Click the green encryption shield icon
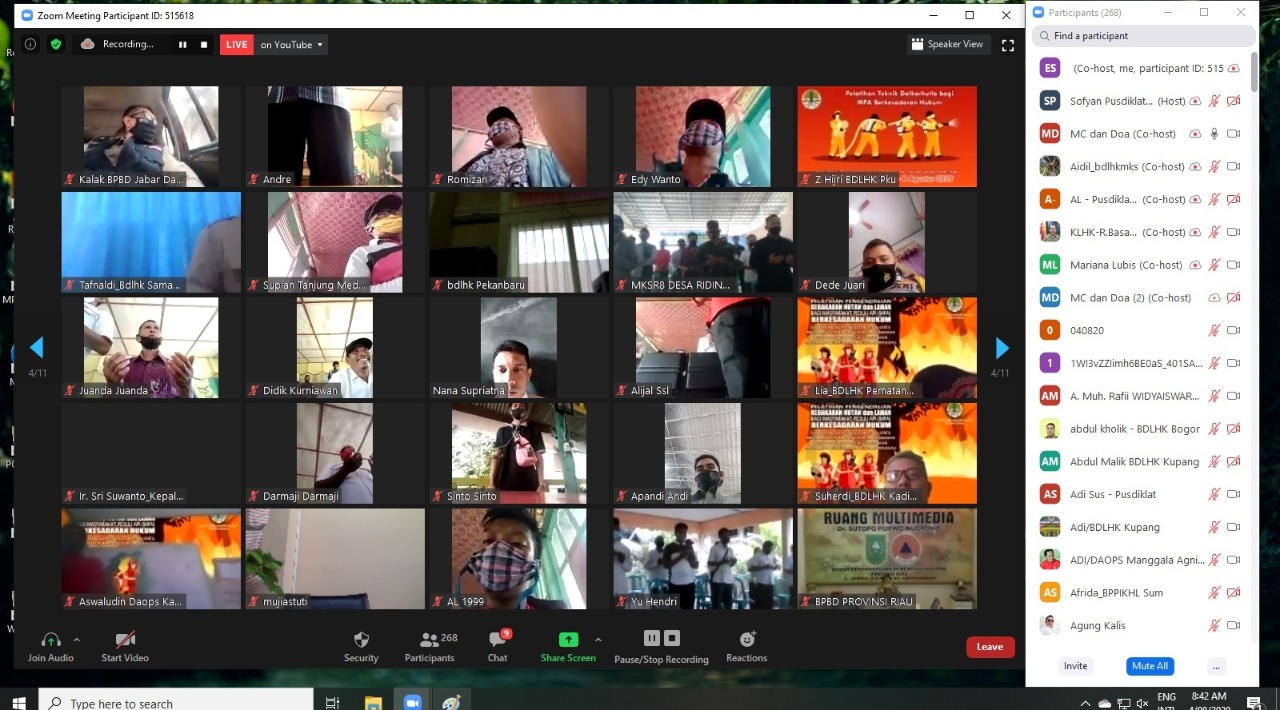The width and height of the screenshot is (1280, 710). coord(56,44)
